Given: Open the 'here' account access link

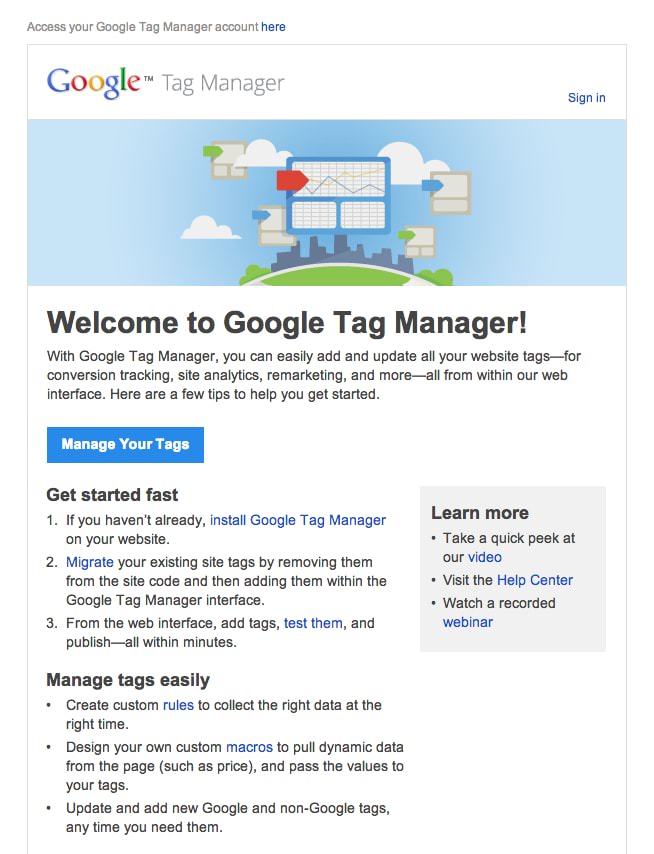Looking at the screenshot, I should (273, 27).
